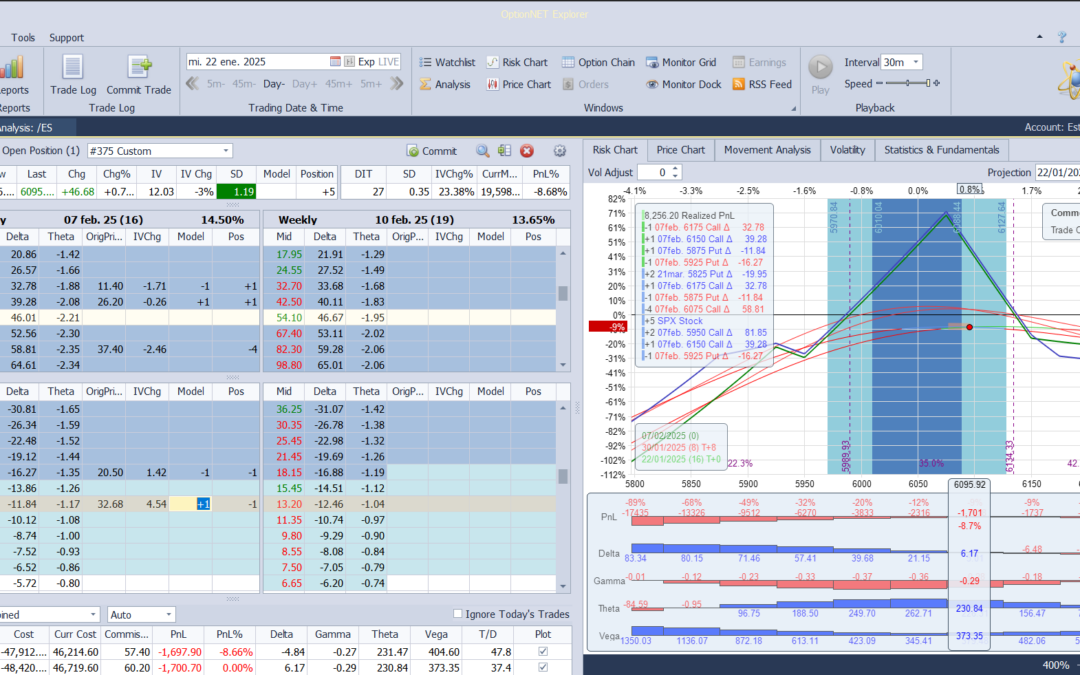The height and width of the screenshot is (675, 1080).
Task: Click the green SD cell 1.19
Action: 236,192
